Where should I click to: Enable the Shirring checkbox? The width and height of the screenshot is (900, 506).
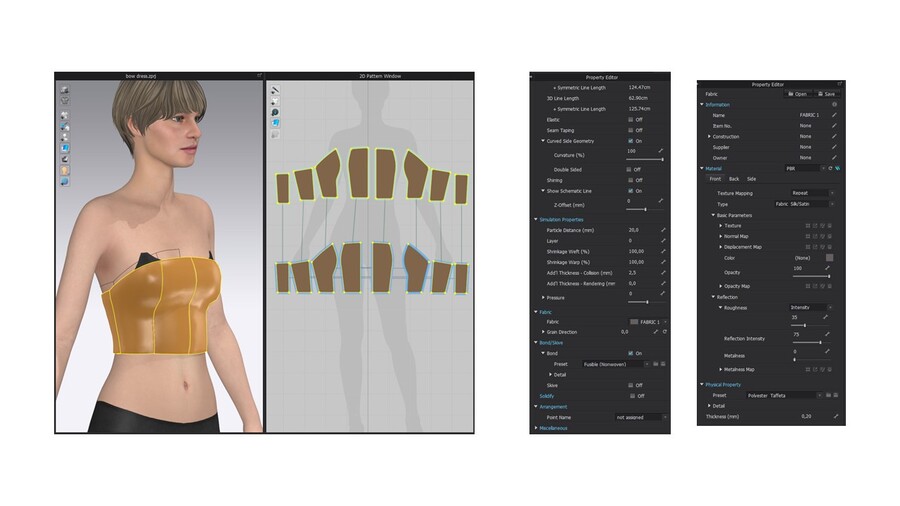click(x=630, y=180)
